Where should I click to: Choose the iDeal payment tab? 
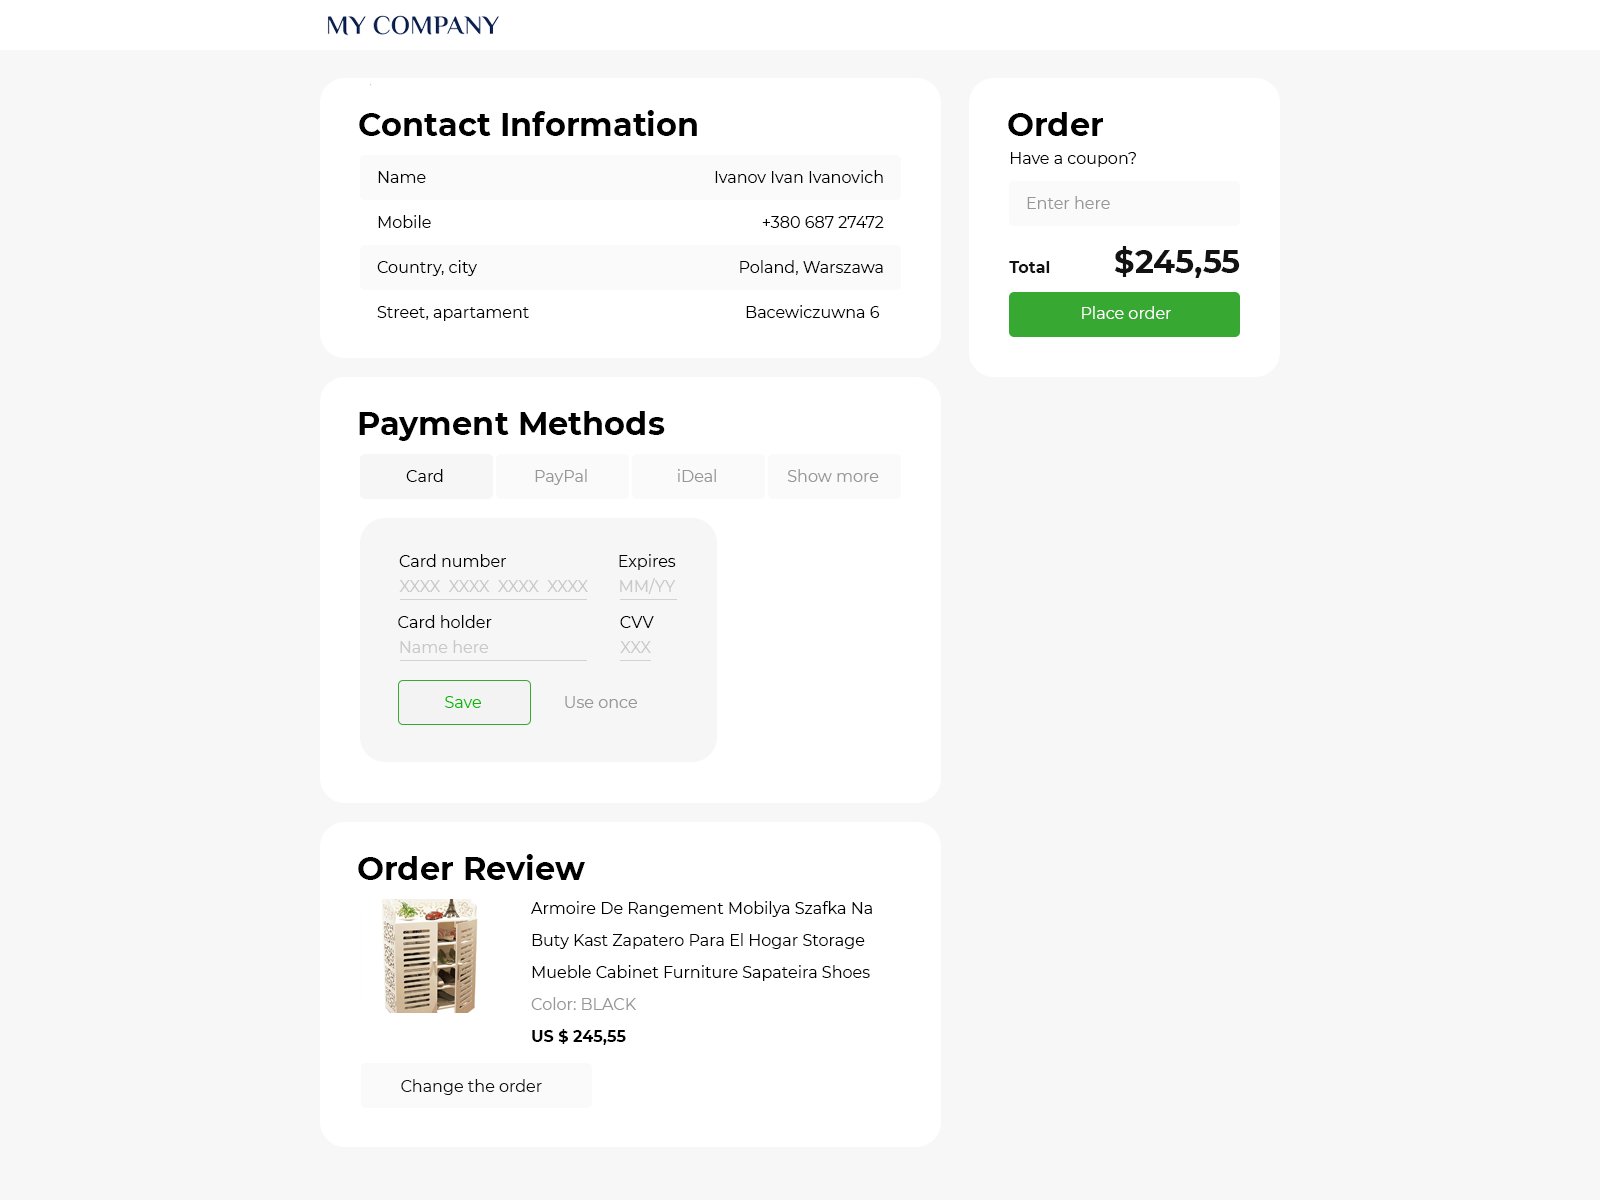(698, 476)
